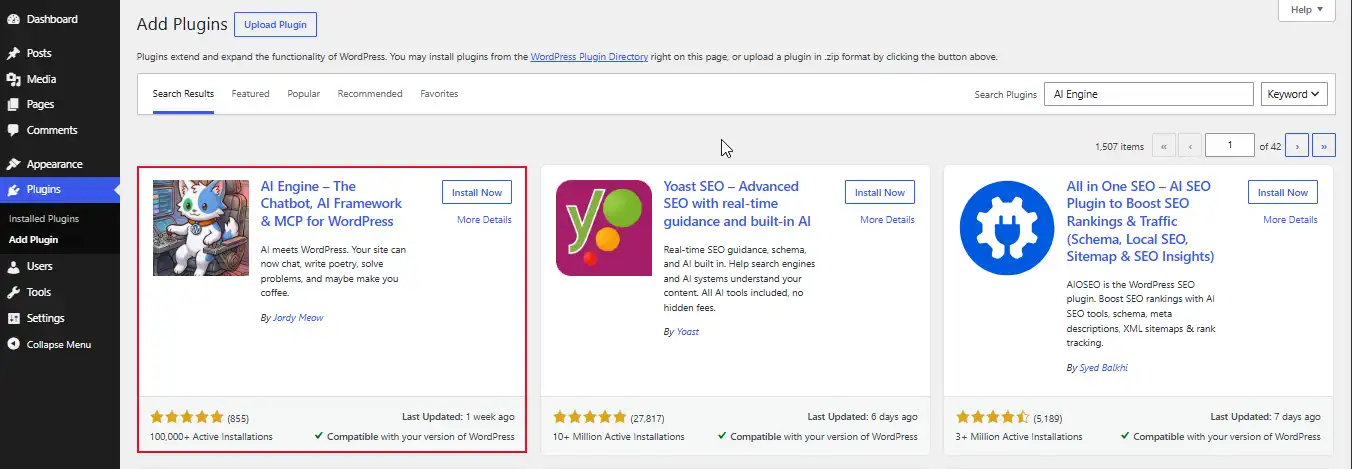Open More Details for All in One SEO

coord(1290,220)
